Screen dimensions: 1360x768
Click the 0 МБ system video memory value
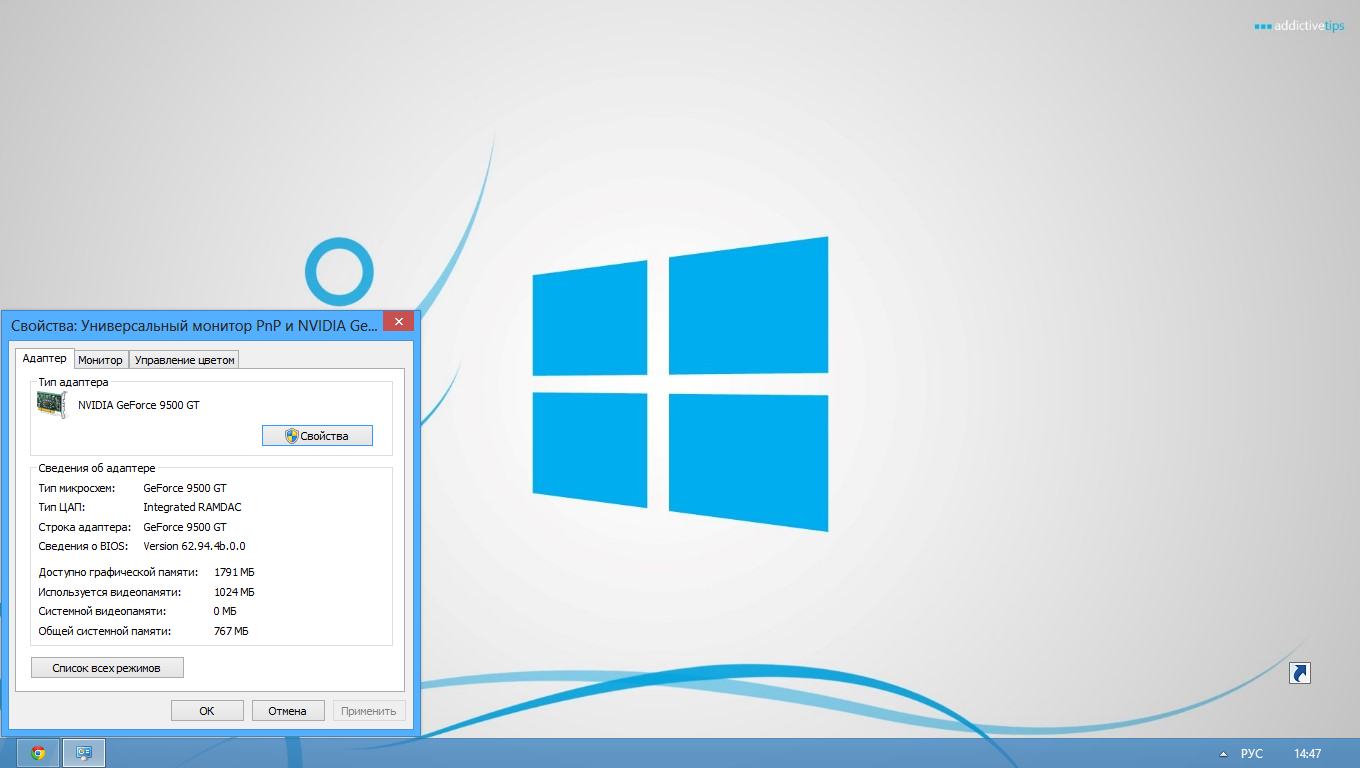click(225, 611)
